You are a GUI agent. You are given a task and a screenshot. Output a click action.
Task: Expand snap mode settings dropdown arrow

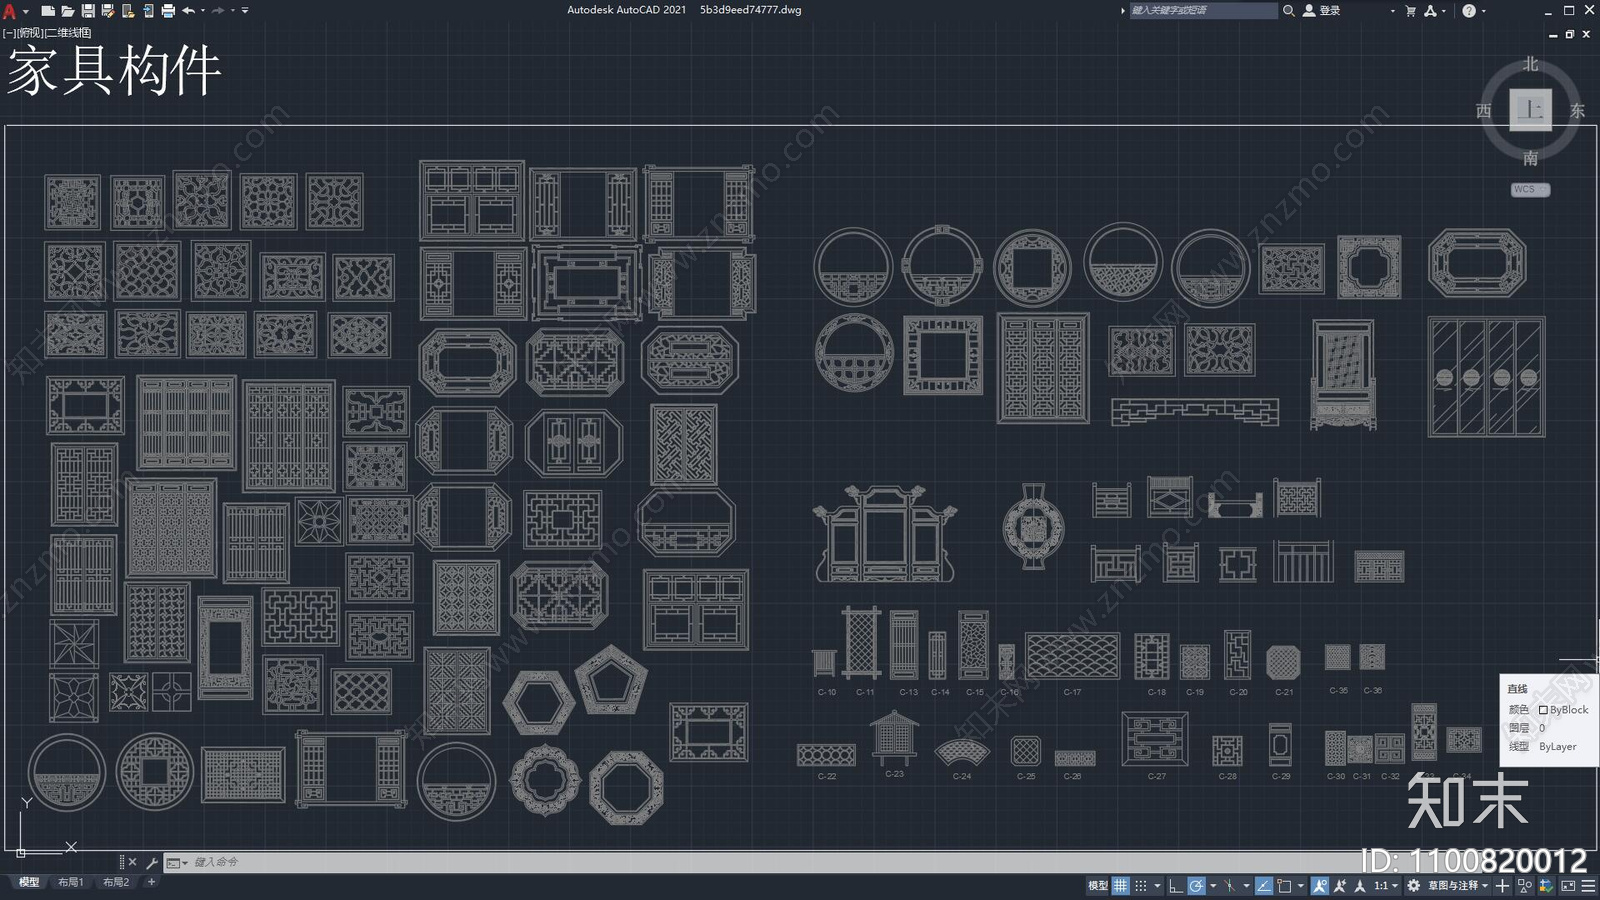point(1157,886)
